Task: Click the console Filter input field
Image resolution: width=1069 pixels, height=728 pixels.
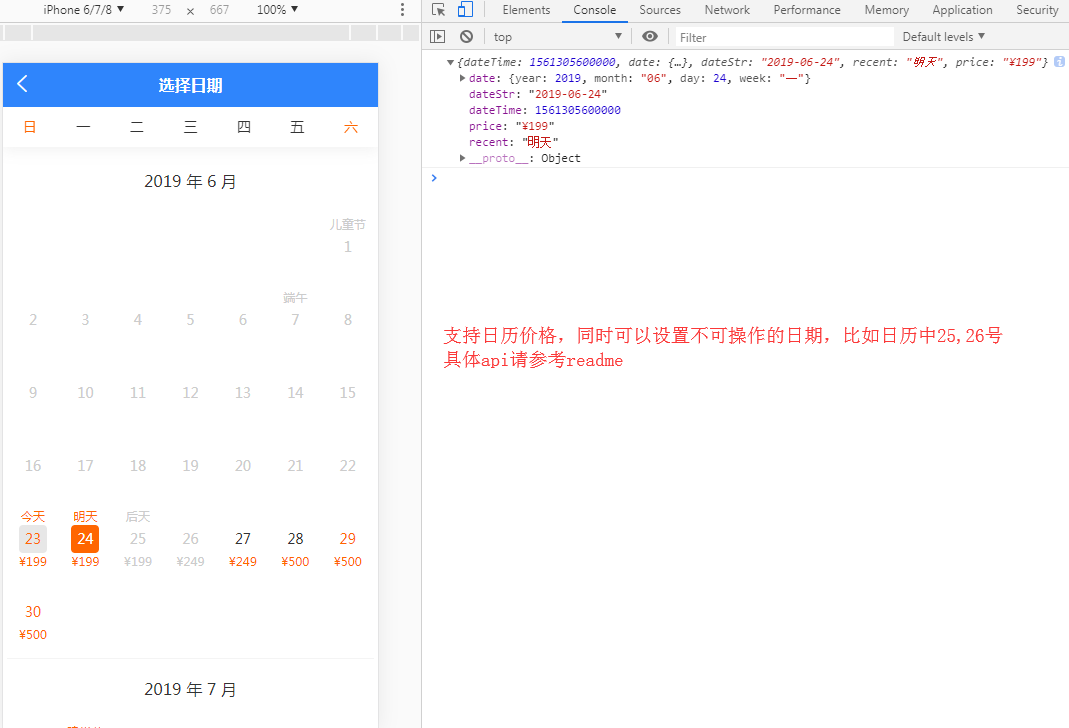Action: tap(782, 37)
